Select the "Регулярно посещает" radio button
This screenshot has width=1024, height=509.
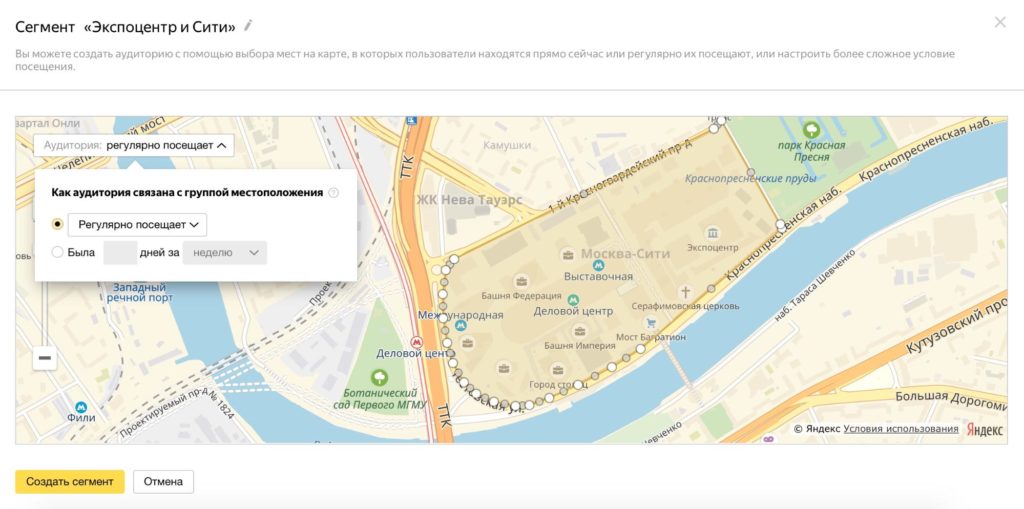58,225
